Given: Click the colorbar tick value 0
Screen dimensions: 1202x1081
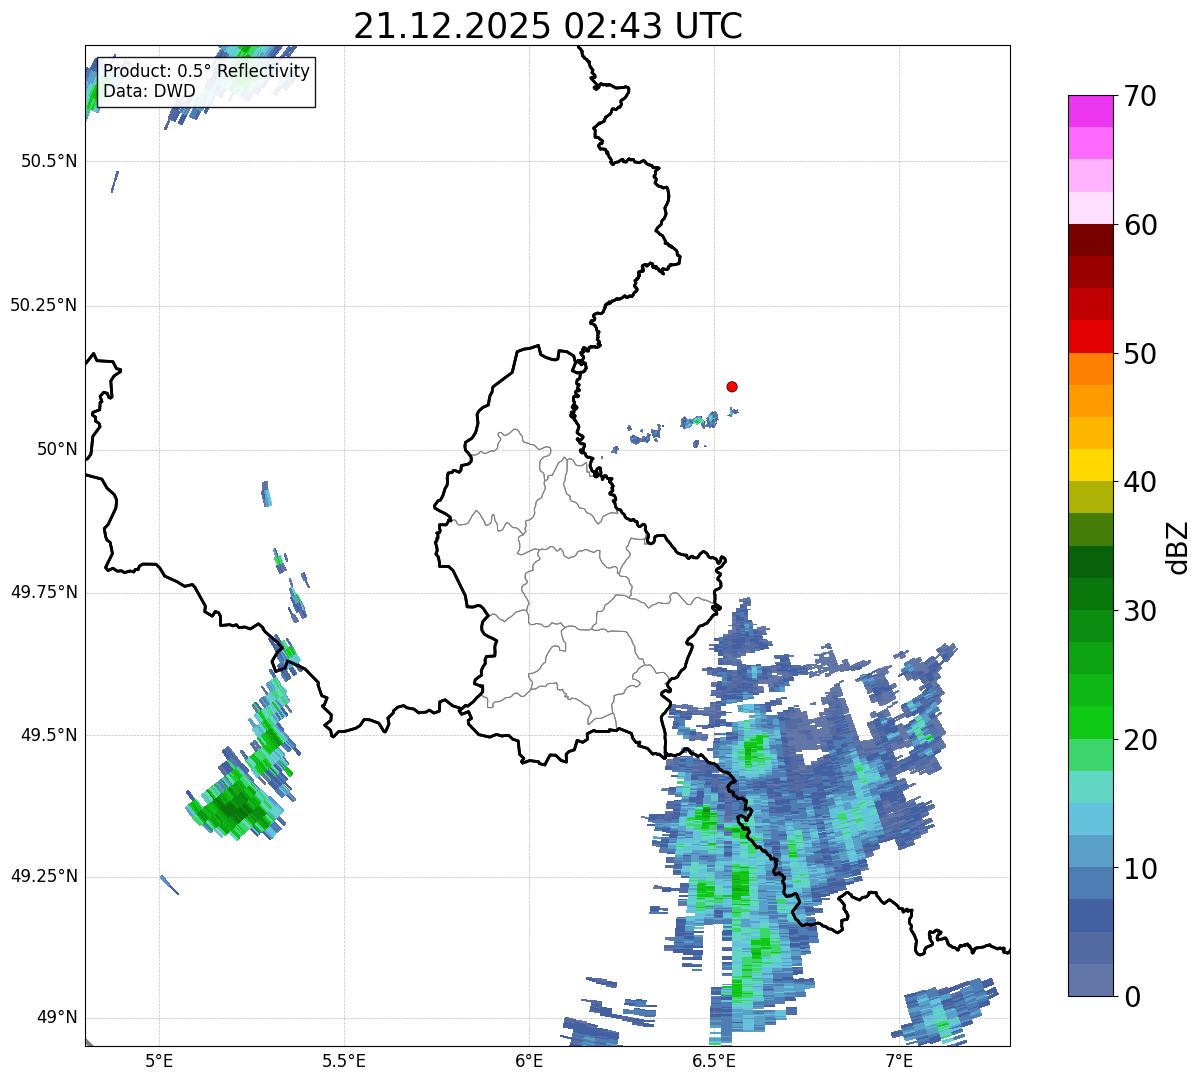Looking at the screenshot, I should pos(1132,997).
